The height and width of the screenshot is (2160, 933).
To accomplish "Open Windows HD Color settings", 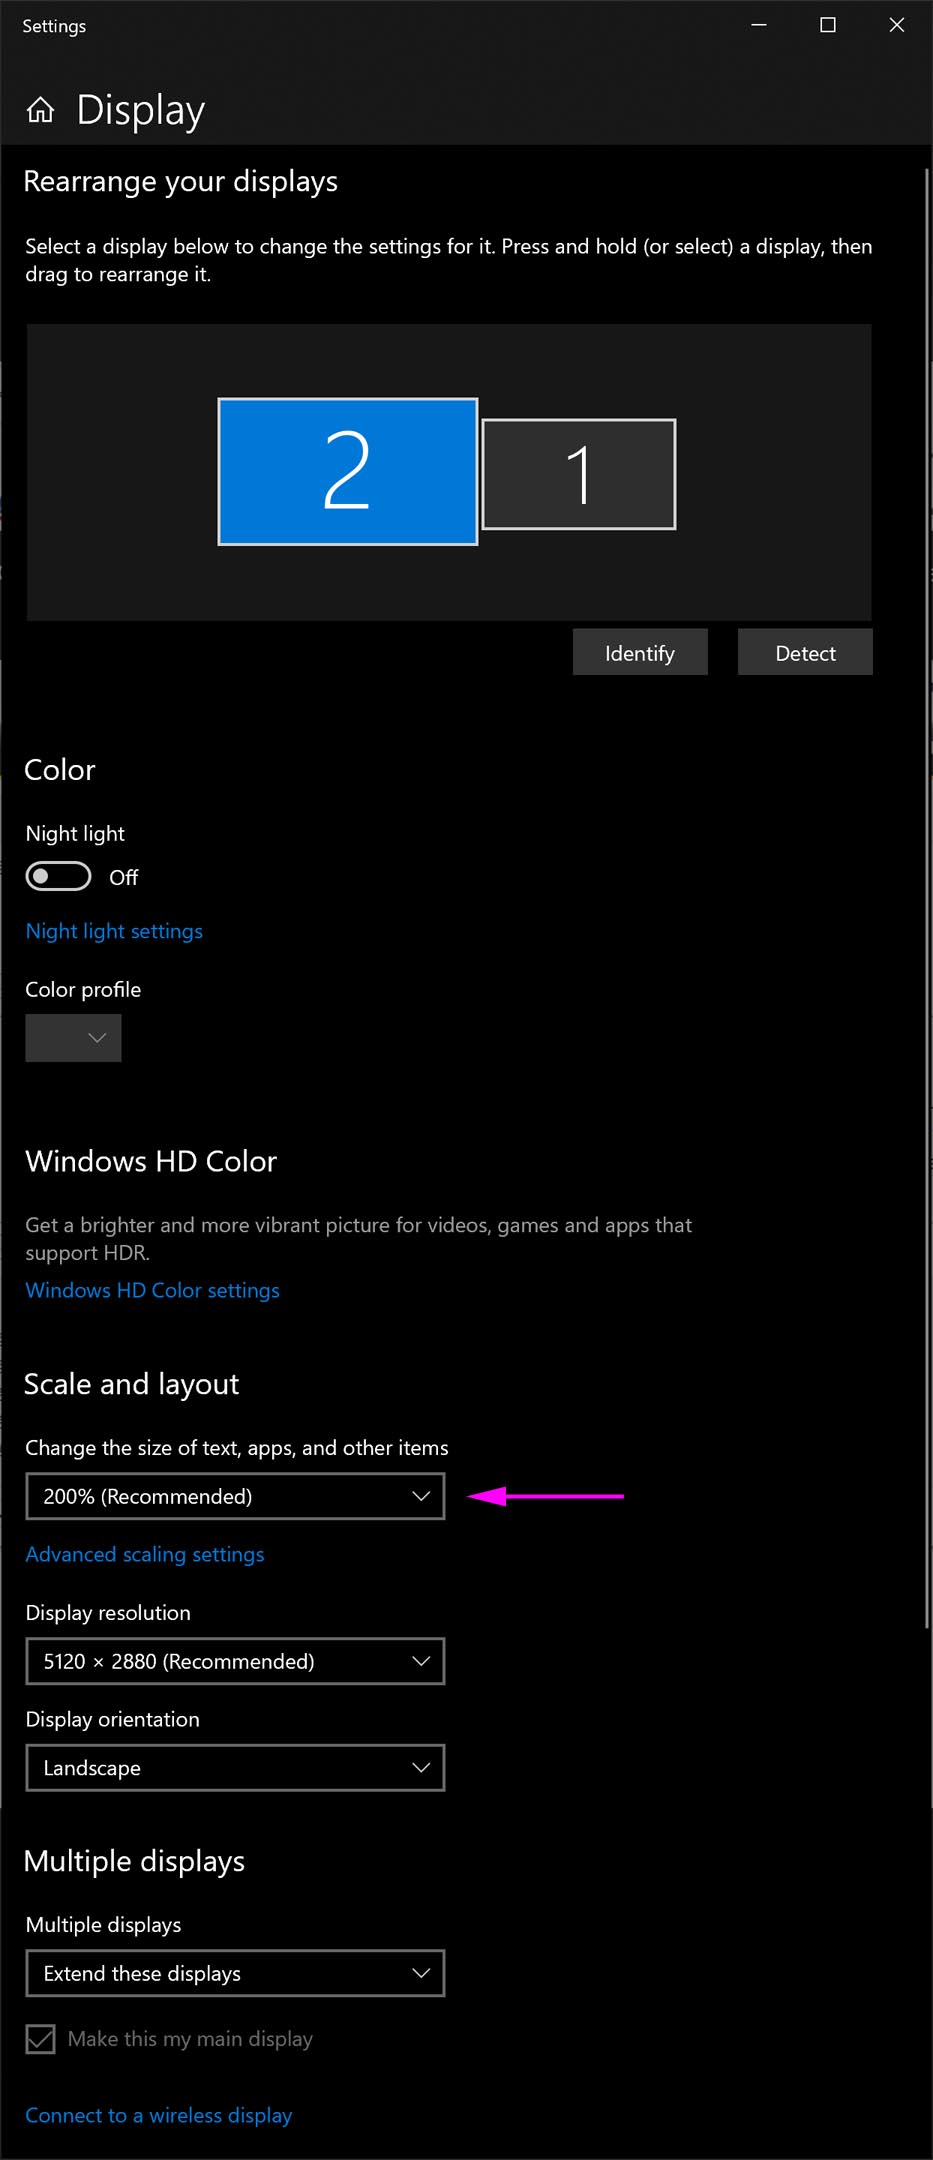I will point(152,1290).
